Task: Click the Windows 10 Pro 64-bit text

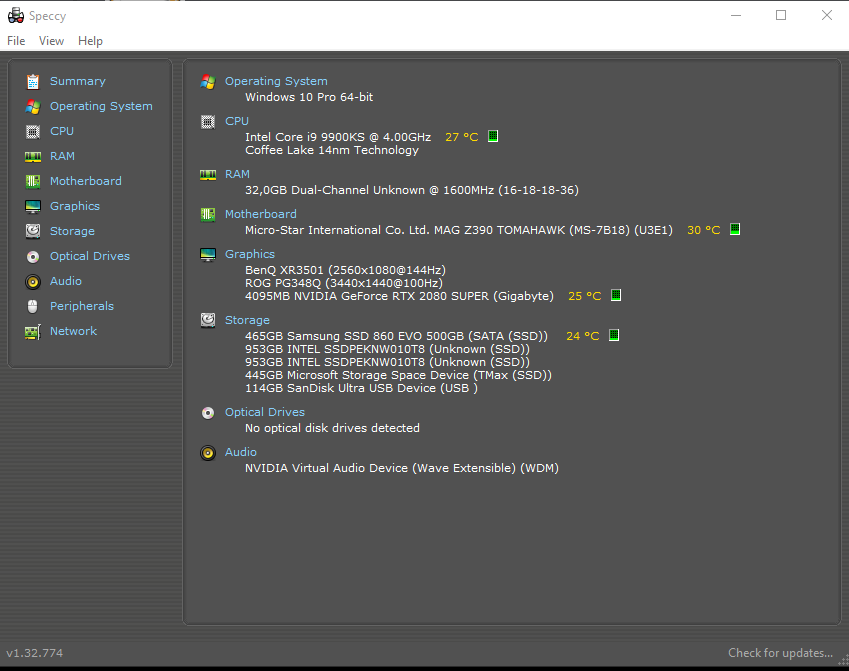Action: (309, 97)
